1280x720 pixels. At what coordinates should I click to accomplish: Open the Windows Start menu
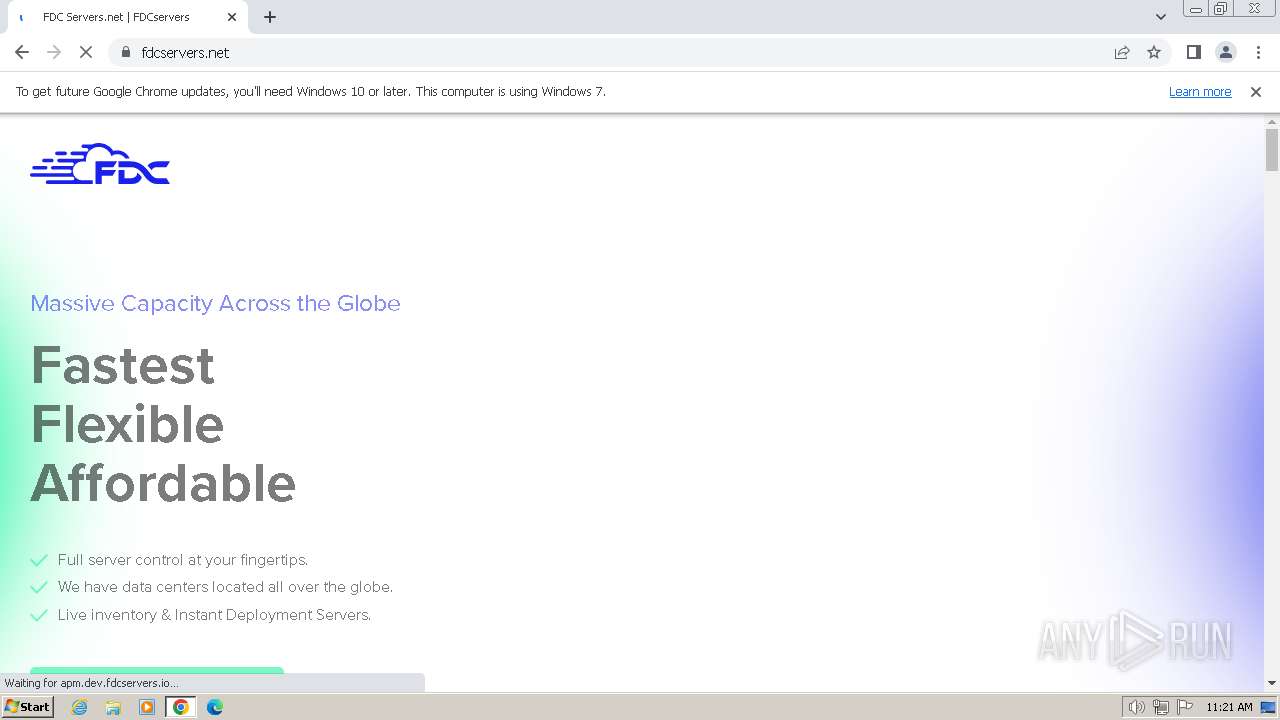(27, 706)
